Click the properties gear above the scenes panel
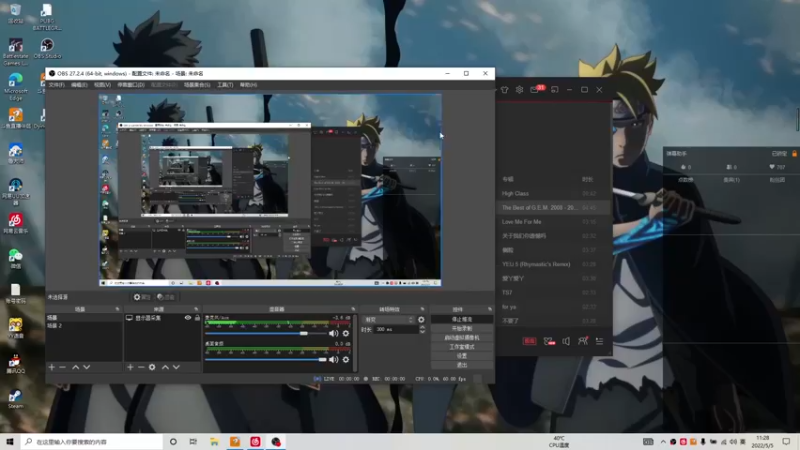This screenshot has height=450, width=800. point(142,297)
